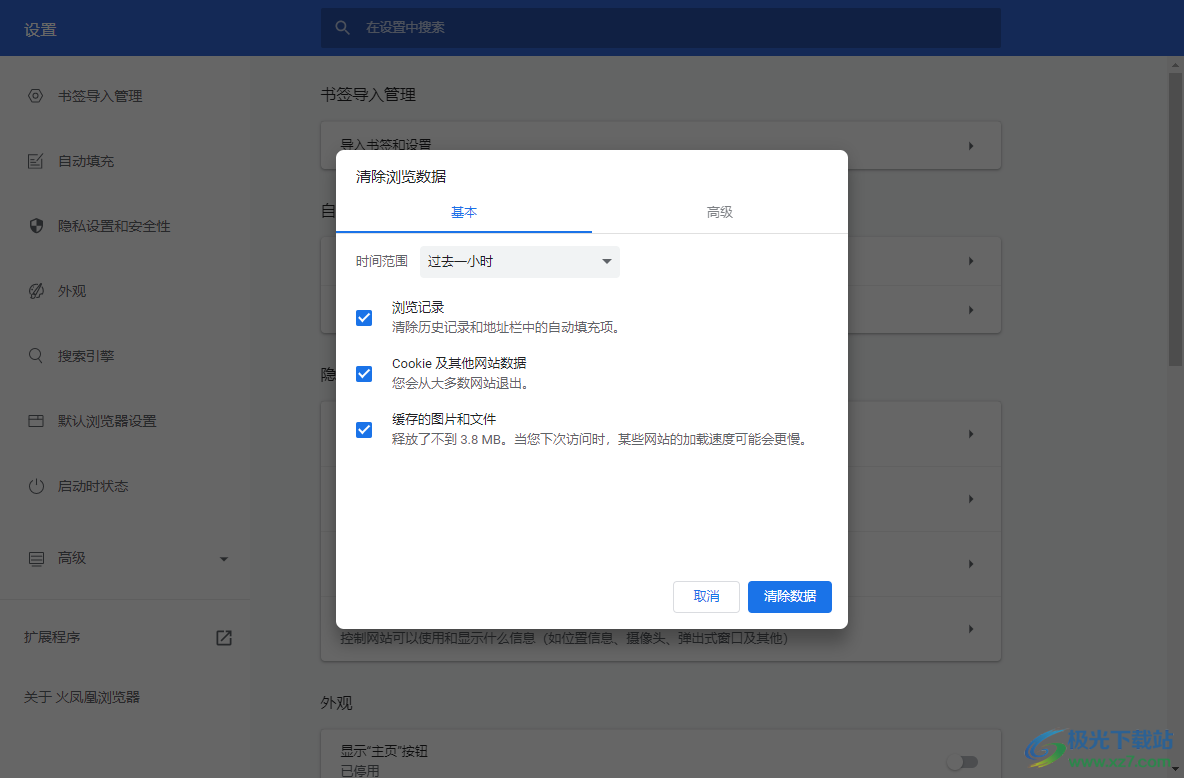Open the 扩展程序 link

pos(52,638)
